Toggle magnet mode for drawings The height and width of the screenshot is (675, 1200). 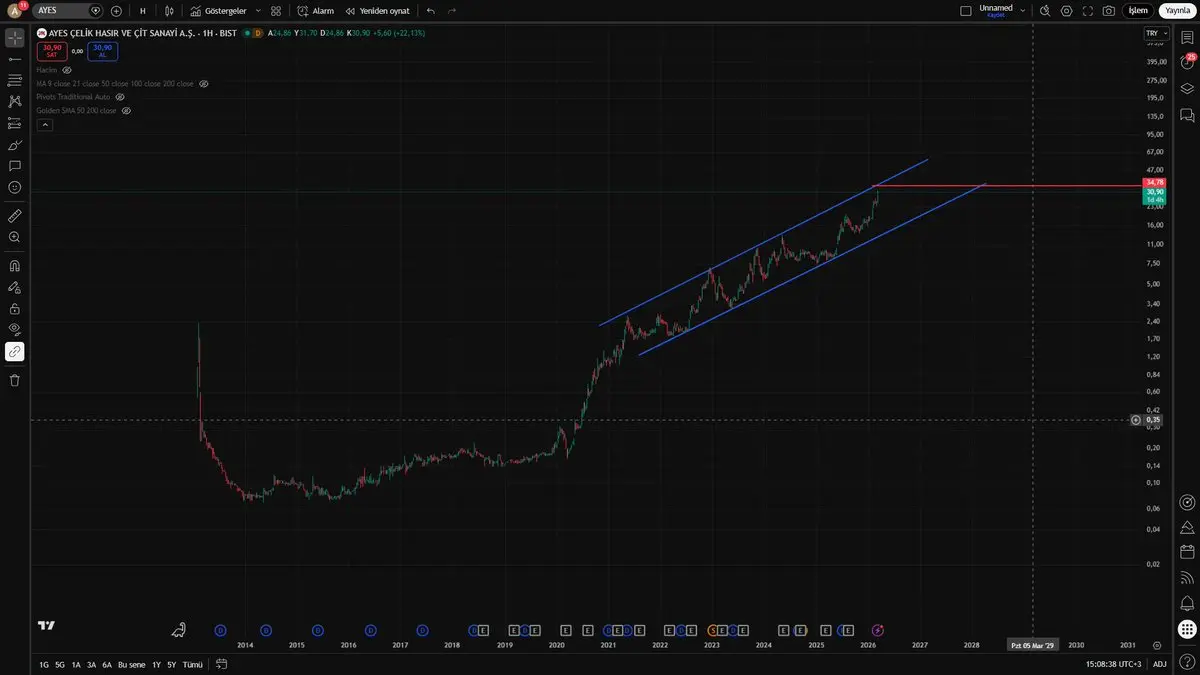[15, 266]
